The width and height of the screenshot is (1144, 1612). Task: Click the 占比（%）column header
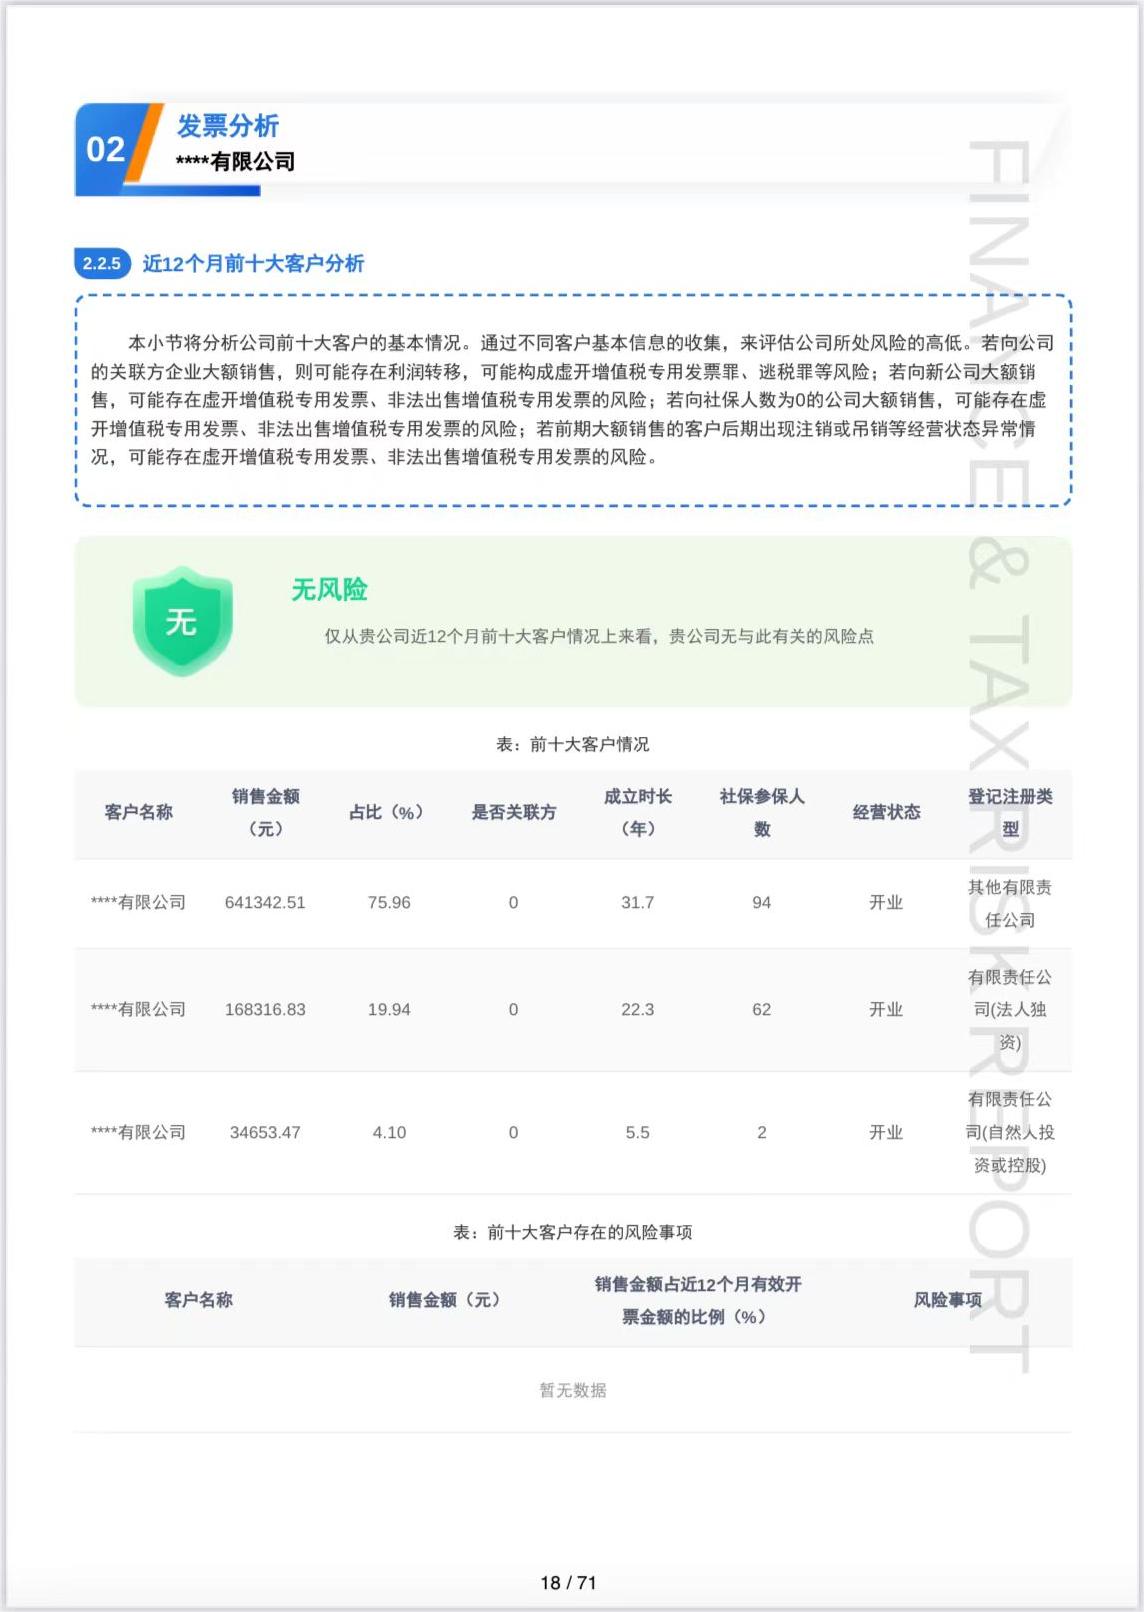(x=389, y=812)
